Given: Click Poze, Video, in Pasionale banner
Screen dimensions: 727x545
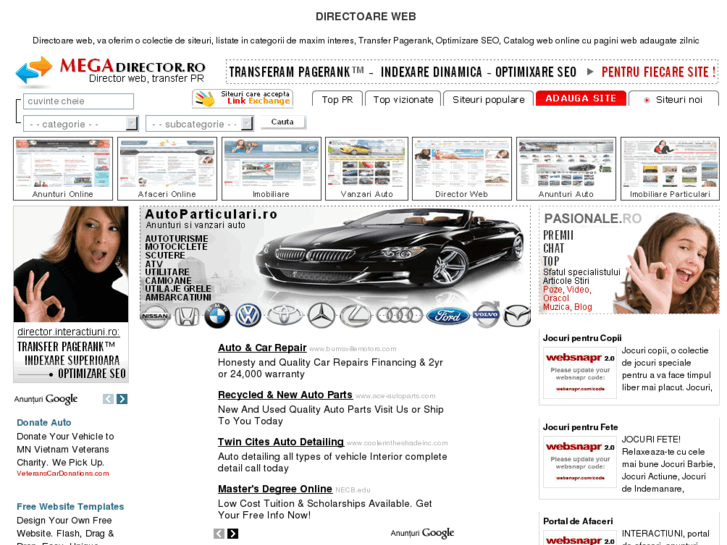Looking at the screenshot, I should pos(567,289).
